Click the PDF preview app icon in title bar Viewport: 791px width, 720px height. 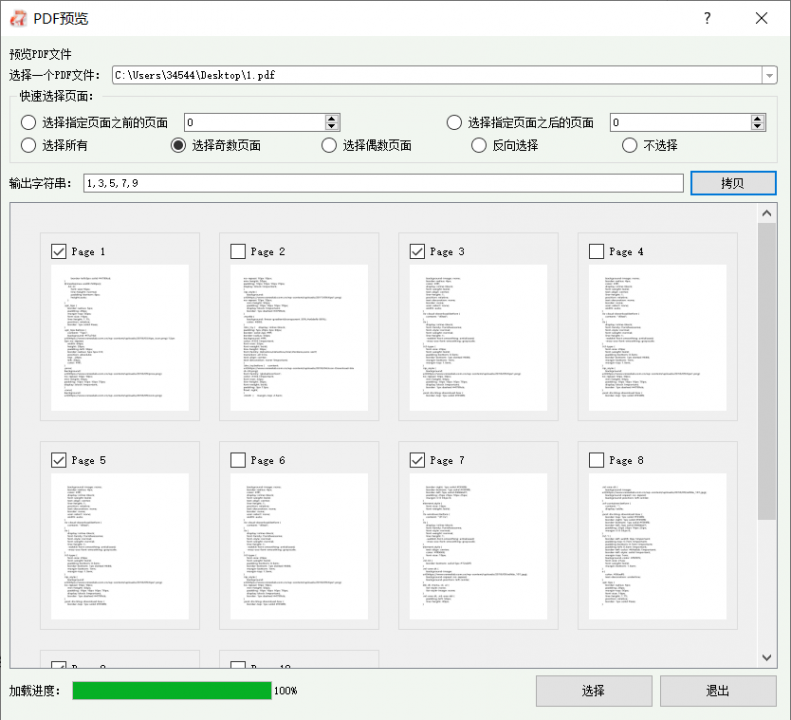[19, 18]
